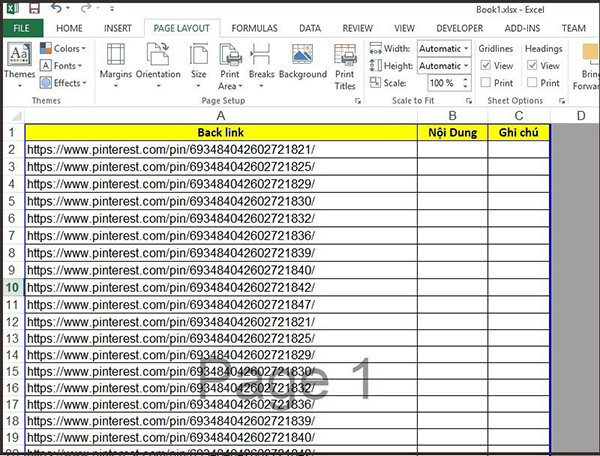600x456 pixels.
Task: Open the Undo history dropdown arrow
Action: click(x=68, y=8)
